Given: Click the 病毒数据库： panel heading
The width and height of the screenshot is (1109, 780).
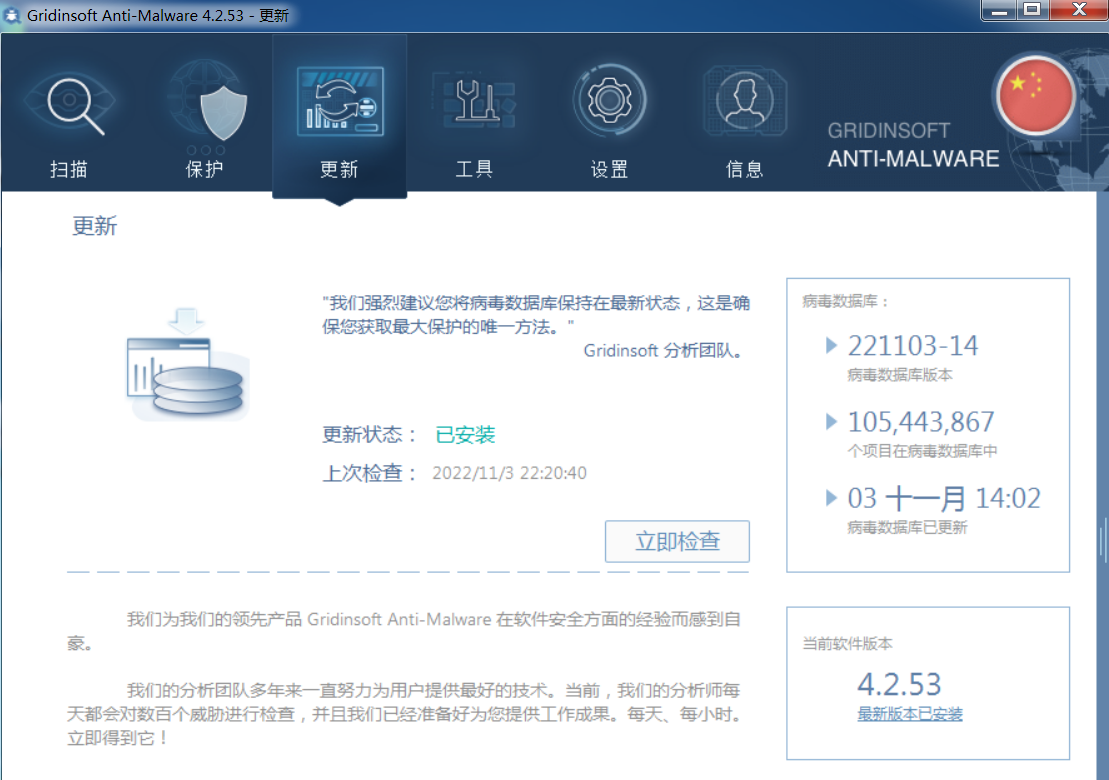Looking at the screenshot, I should 845,301.
